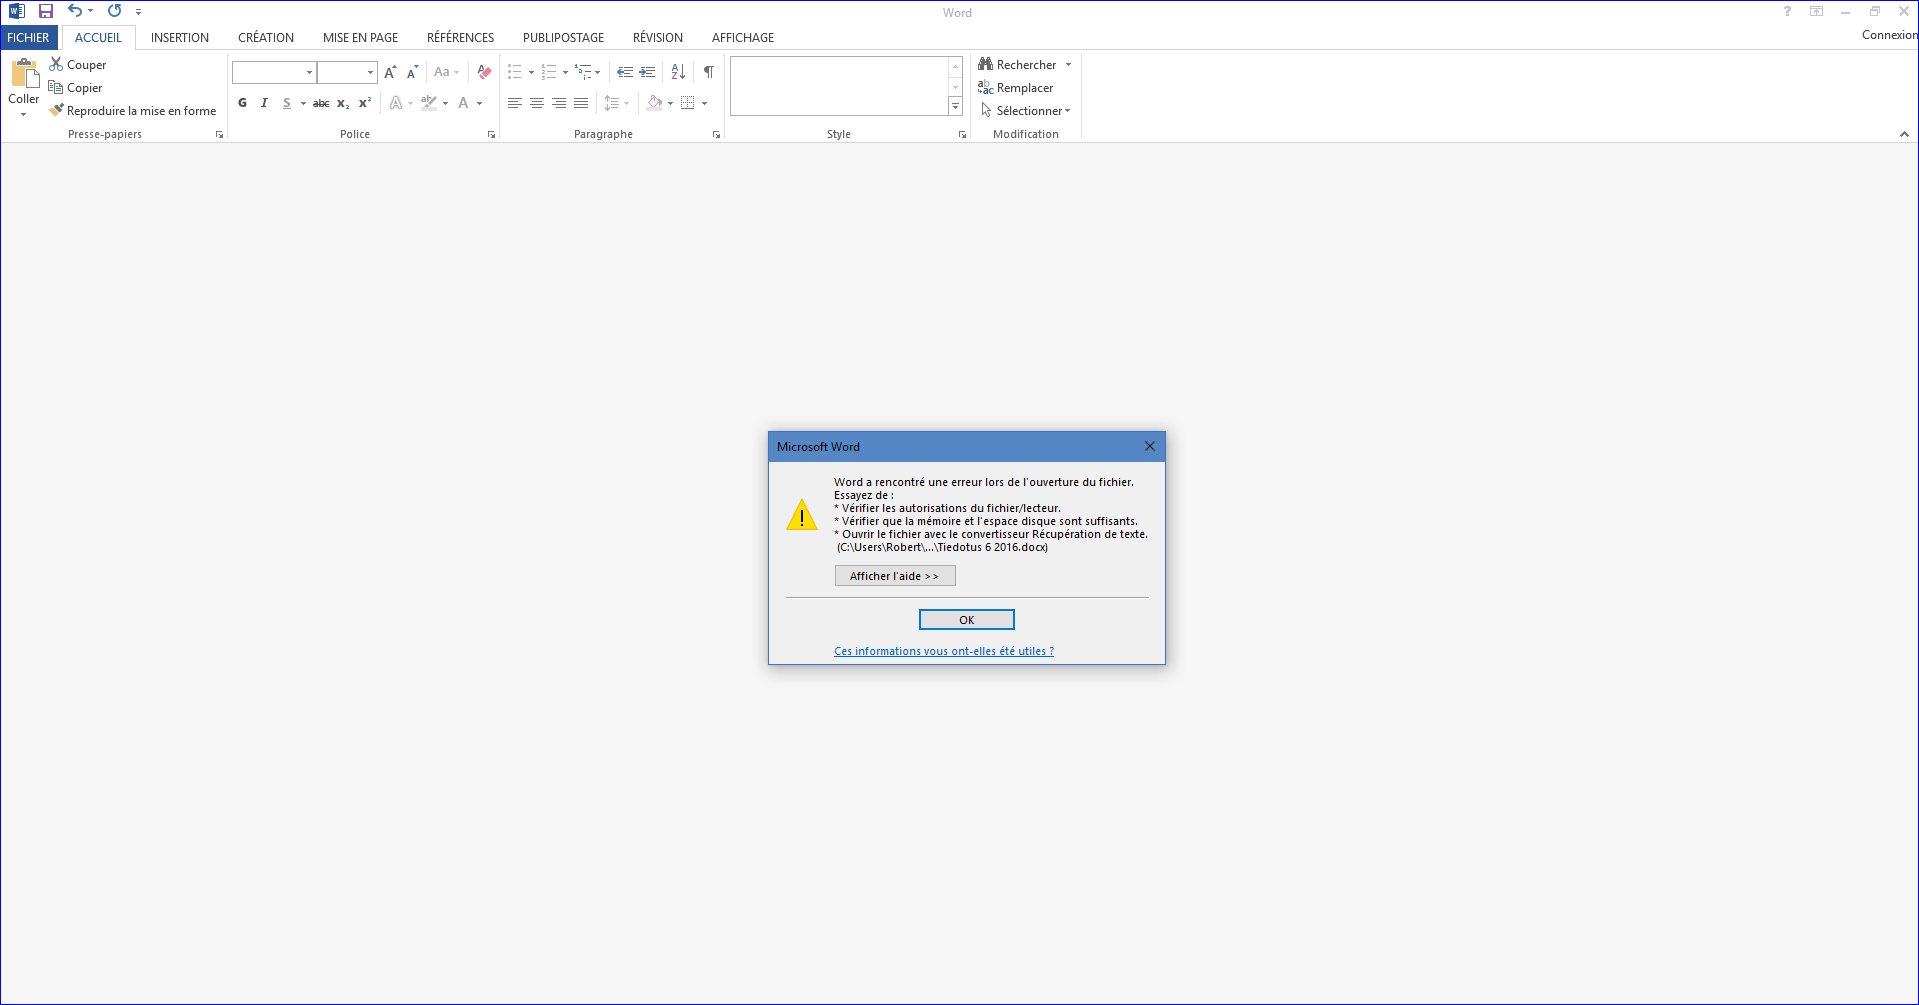The image size is (1919, 1005).
Task: Click the Couper scissors command
Action: [x=78, y=65]
